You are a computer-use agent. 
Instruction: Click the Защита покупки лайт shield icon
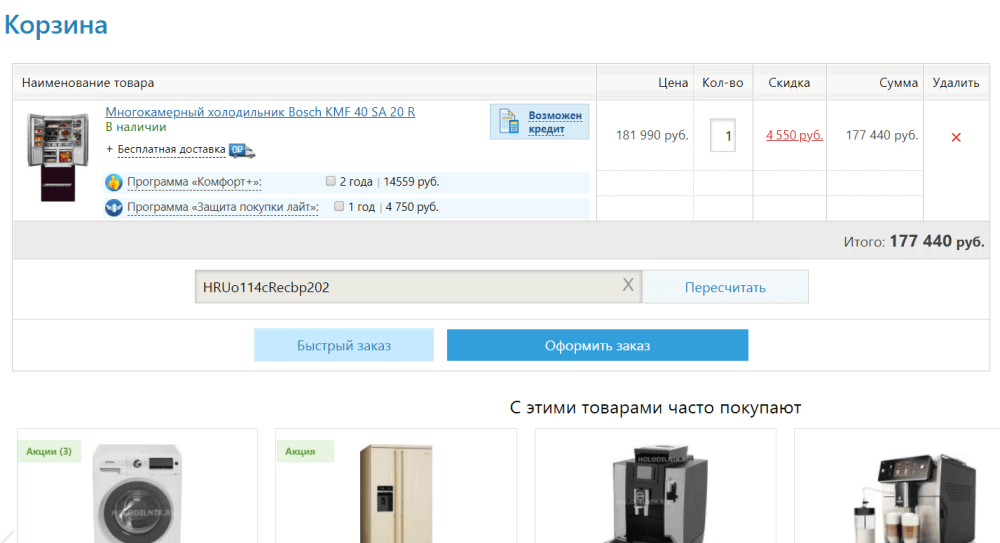point(114,207)
